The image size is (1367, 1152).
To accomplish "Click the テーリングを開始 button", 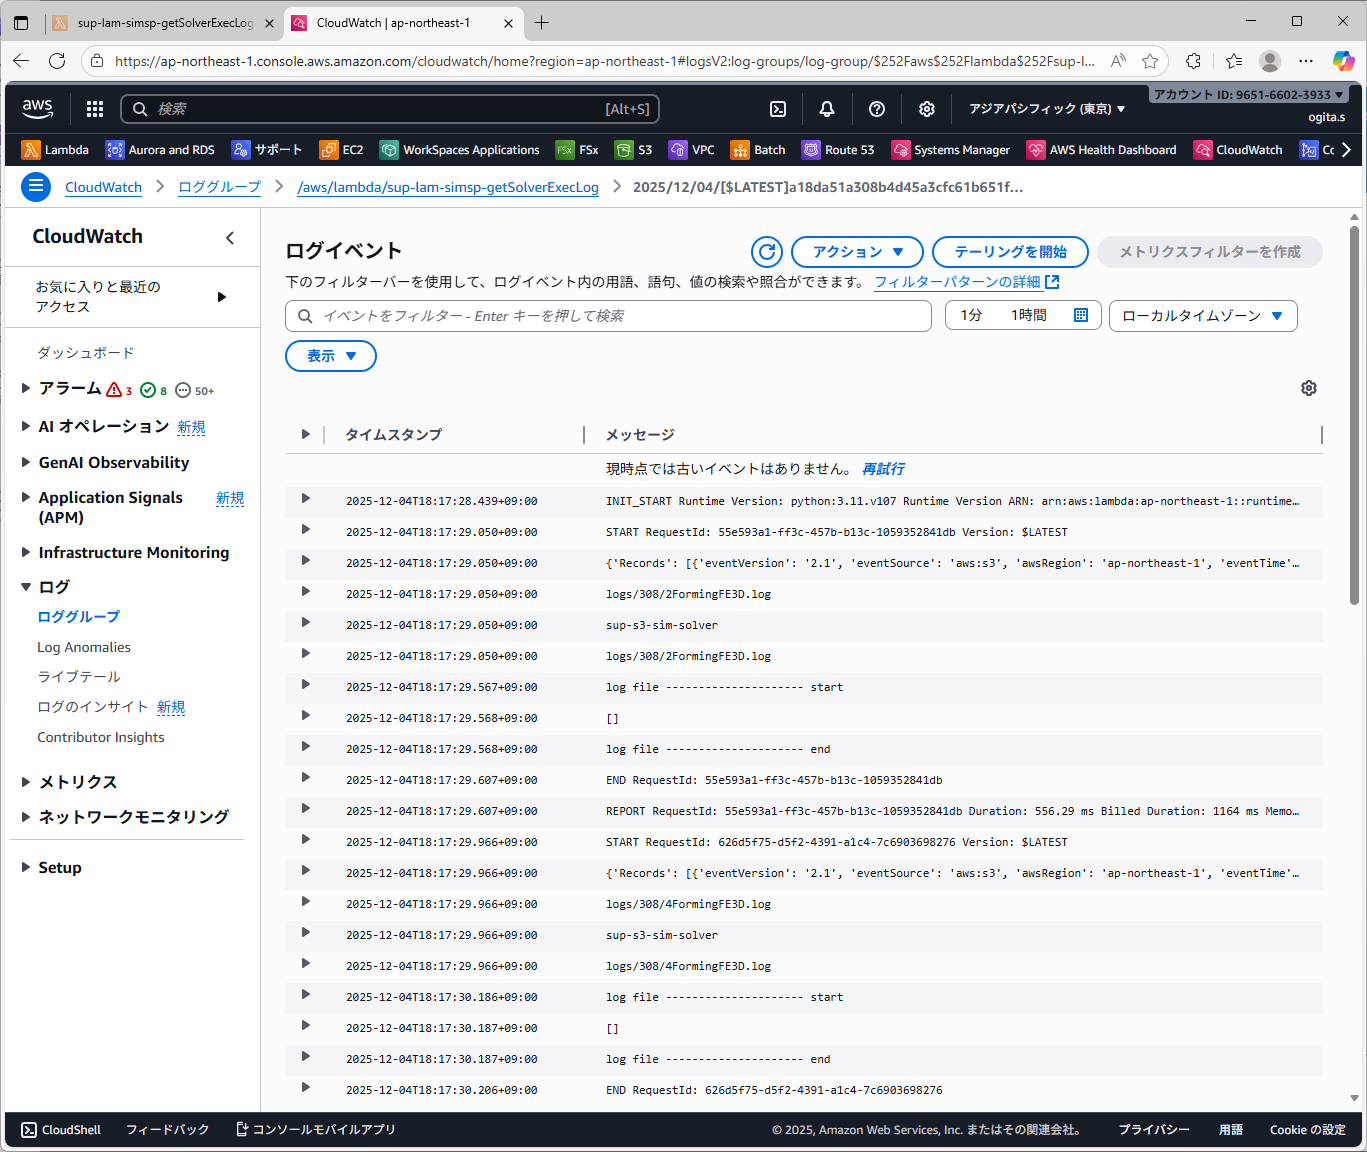I will click(x=1010, y=252).
